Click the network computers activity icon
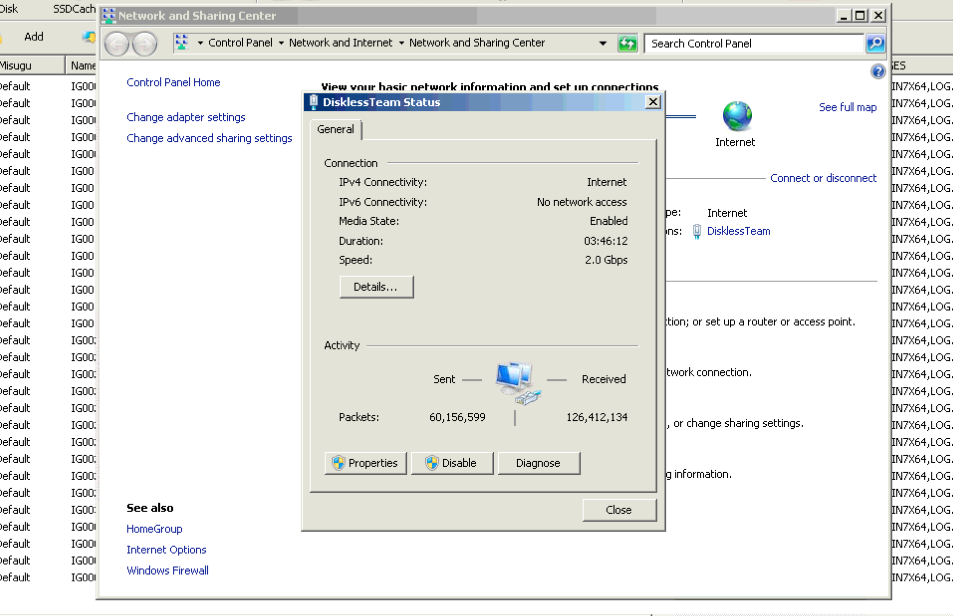Viewport: 953px width, 616px height. (516, 380)
